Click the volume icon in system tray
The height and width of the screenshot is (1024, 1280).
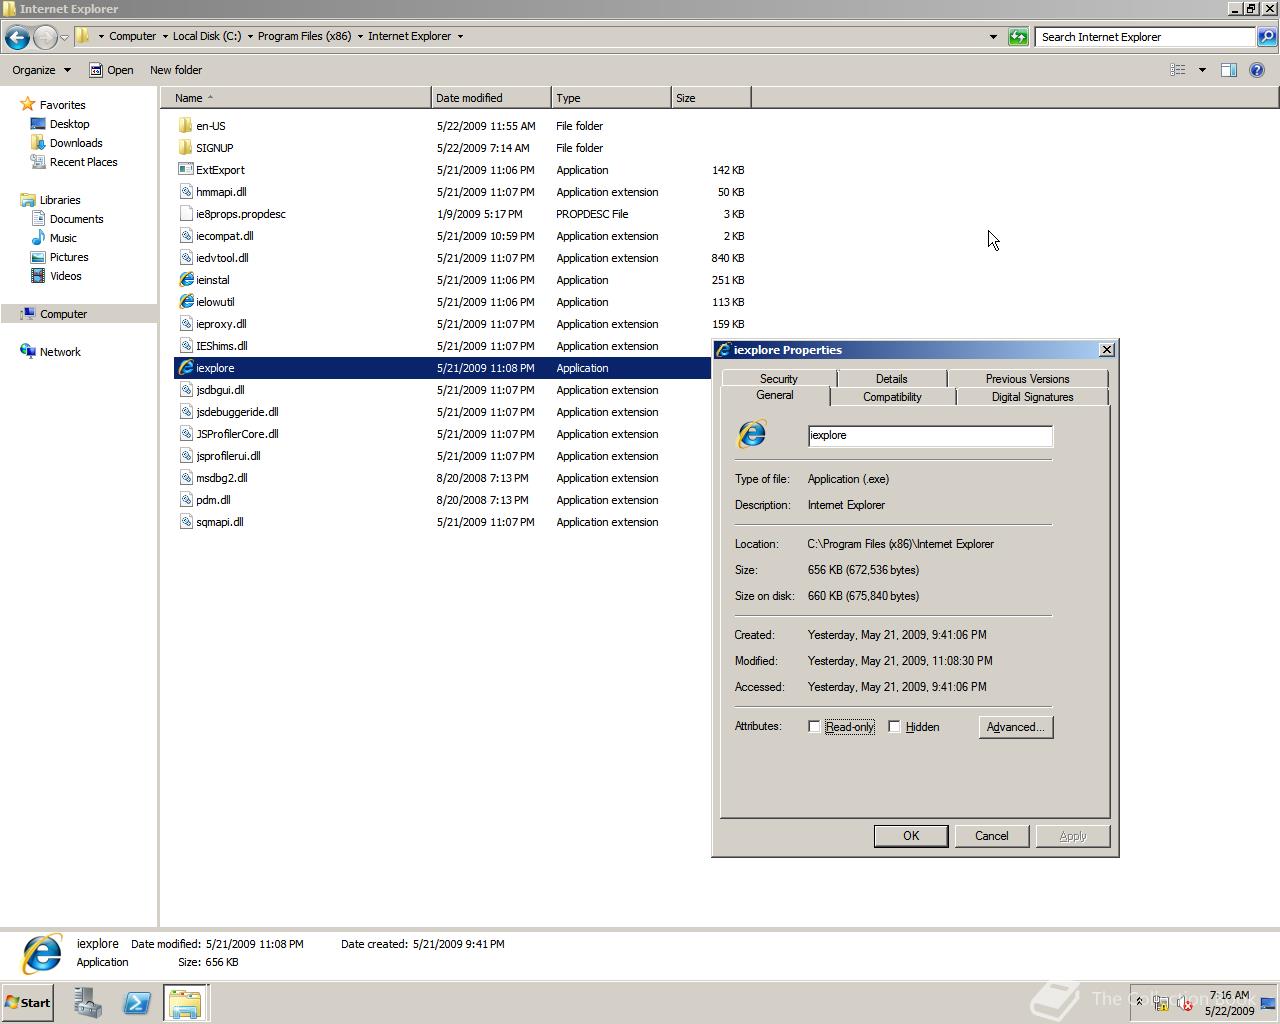pos(1185,1002)
